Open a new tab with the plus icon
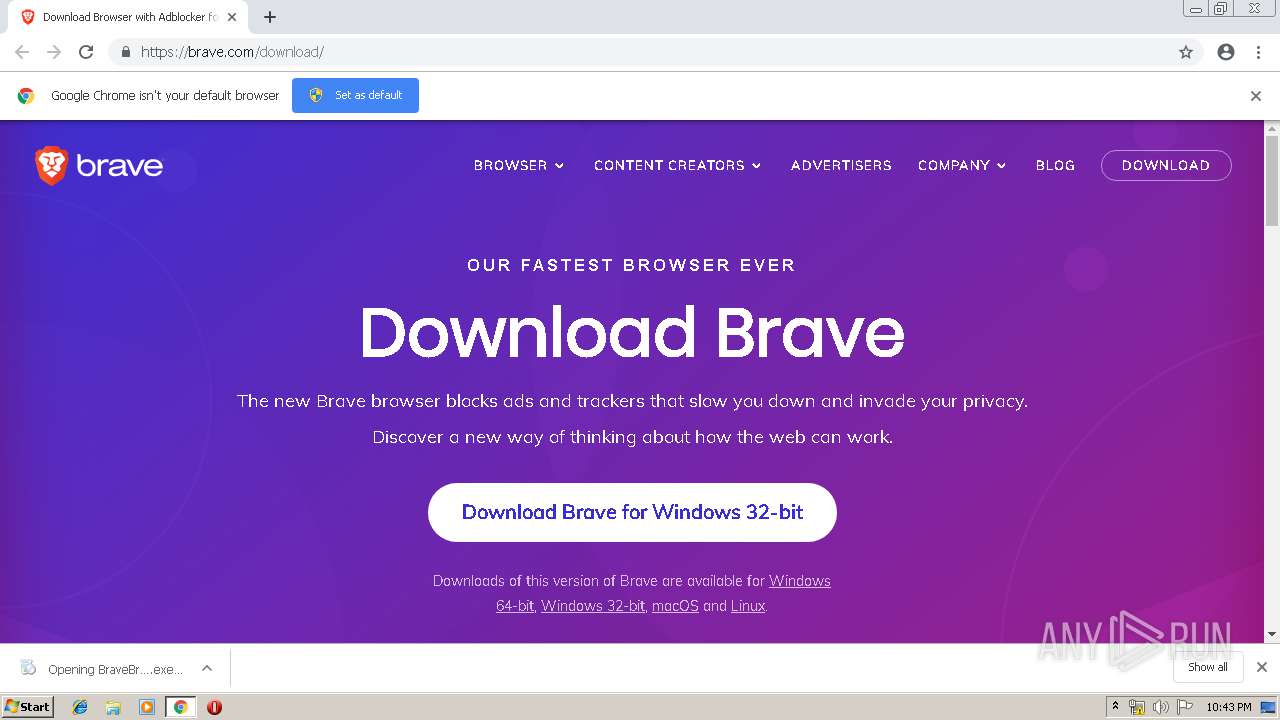This screenshot has width=1280, height=720. tap(270, 17)
